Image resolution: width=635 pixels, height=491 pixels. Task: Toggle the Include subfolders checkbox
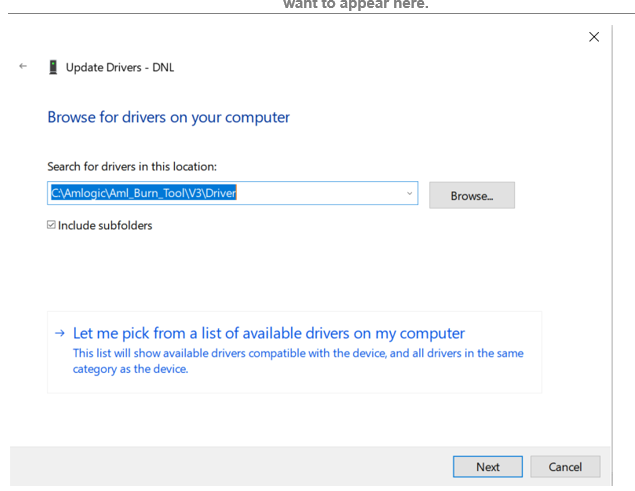click(52, 225)
